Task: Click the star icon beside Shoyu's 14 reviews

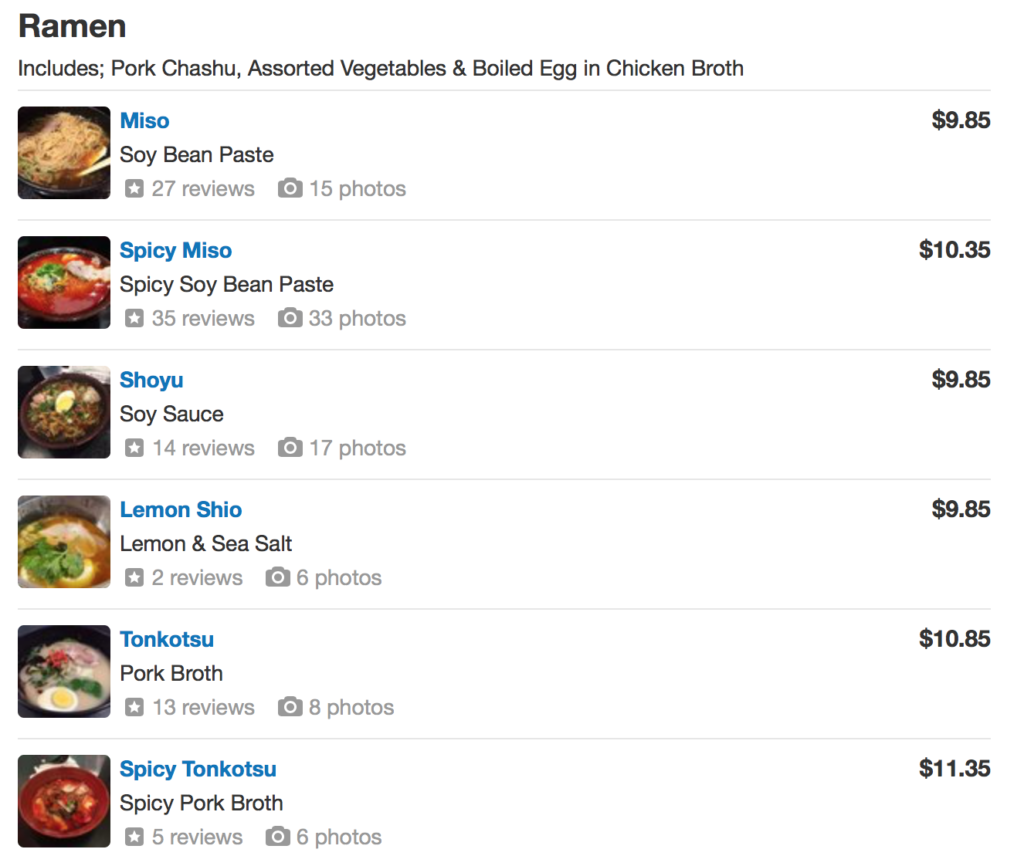Action: click(x=134, y=448)
